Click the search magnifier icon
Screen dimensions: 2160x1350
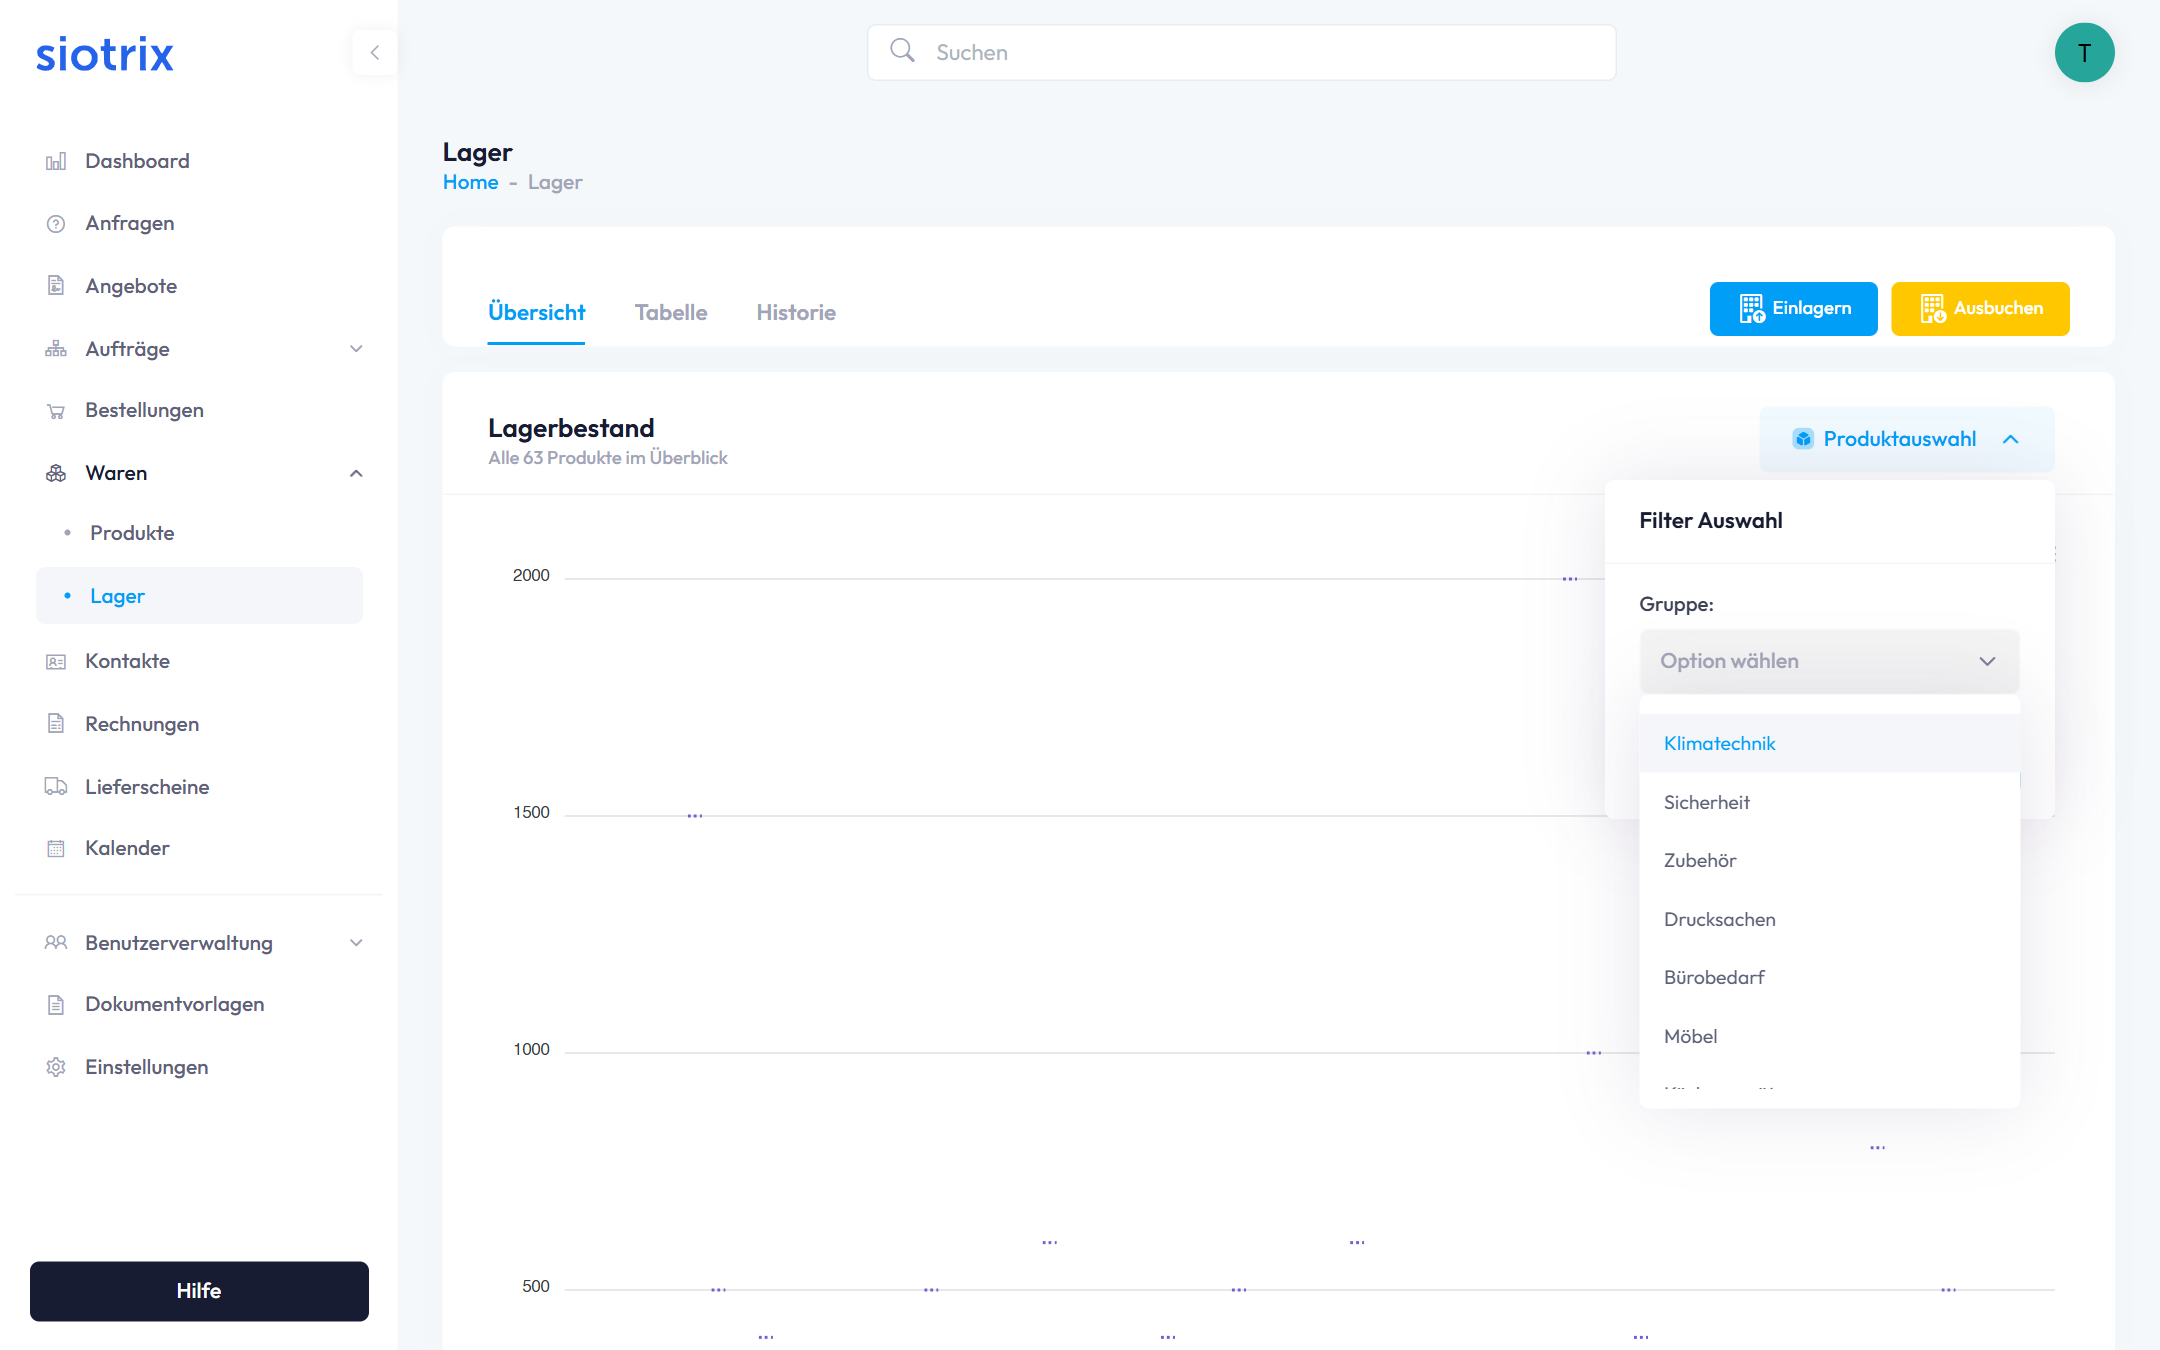(902, 51)
